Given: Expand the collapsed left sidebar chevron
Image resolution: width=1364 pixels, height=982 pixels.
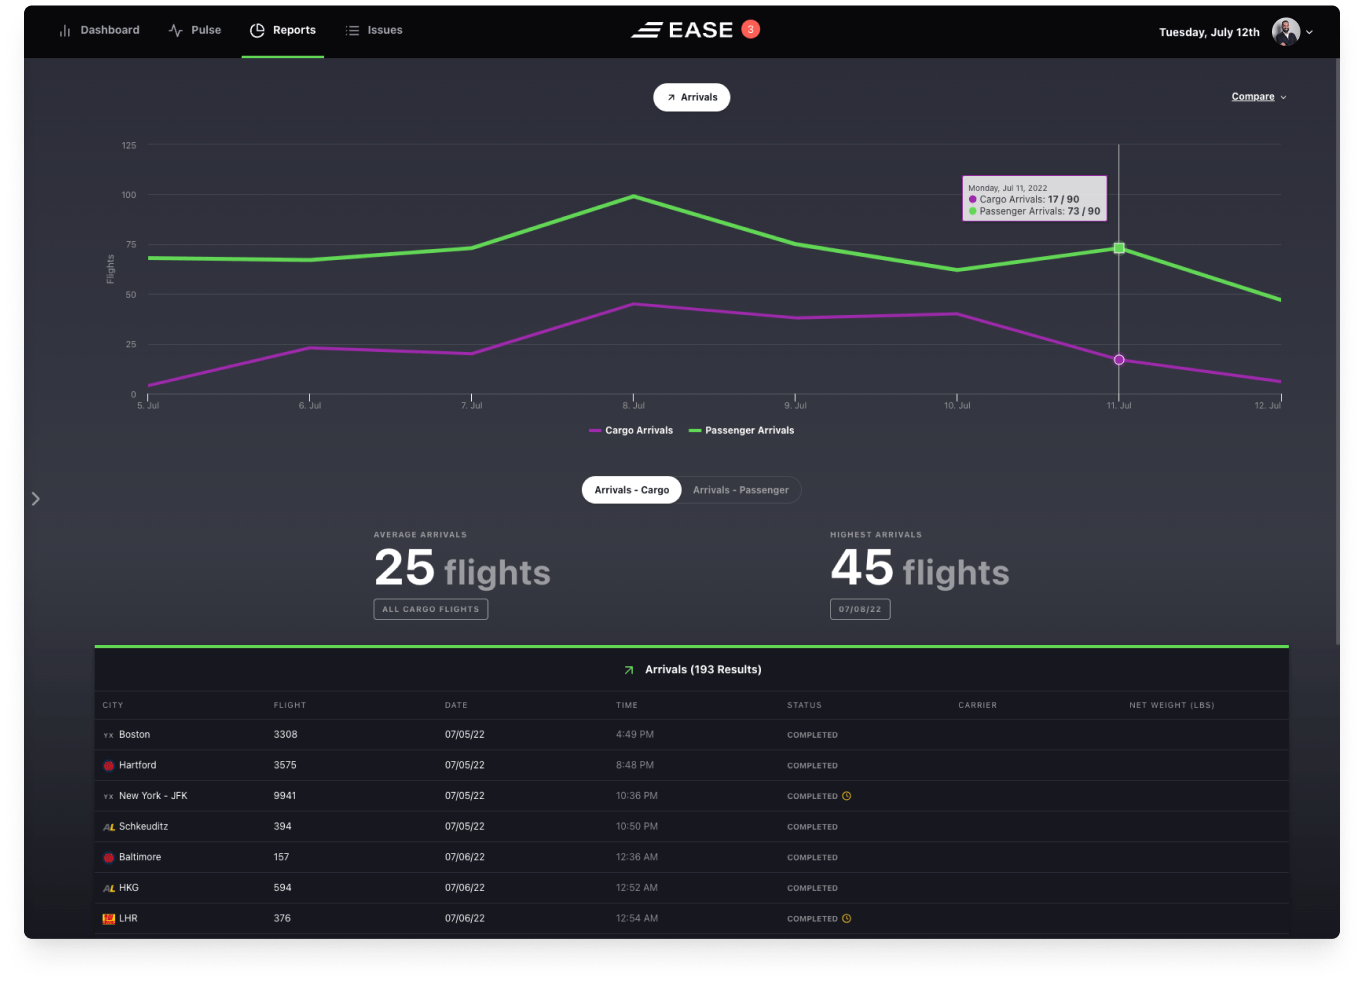Looking at the screenshot, I should click(36, 498).
